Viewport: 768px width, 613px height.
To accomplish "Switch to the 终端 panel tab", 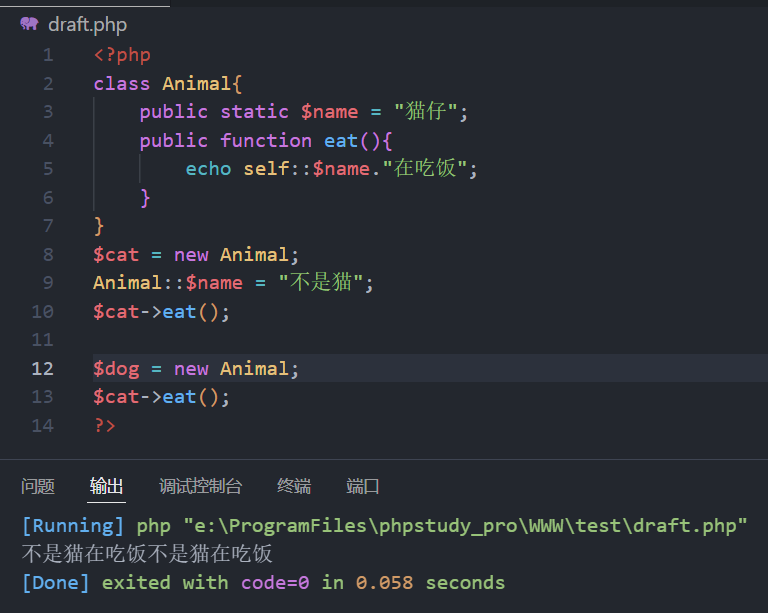I will [x=294, y=486].
